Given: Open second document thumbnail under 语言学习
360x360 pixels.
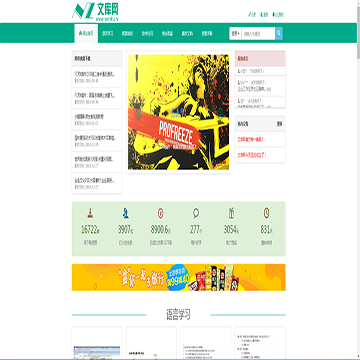Looking at the screenshot, I should pos(151,343).
